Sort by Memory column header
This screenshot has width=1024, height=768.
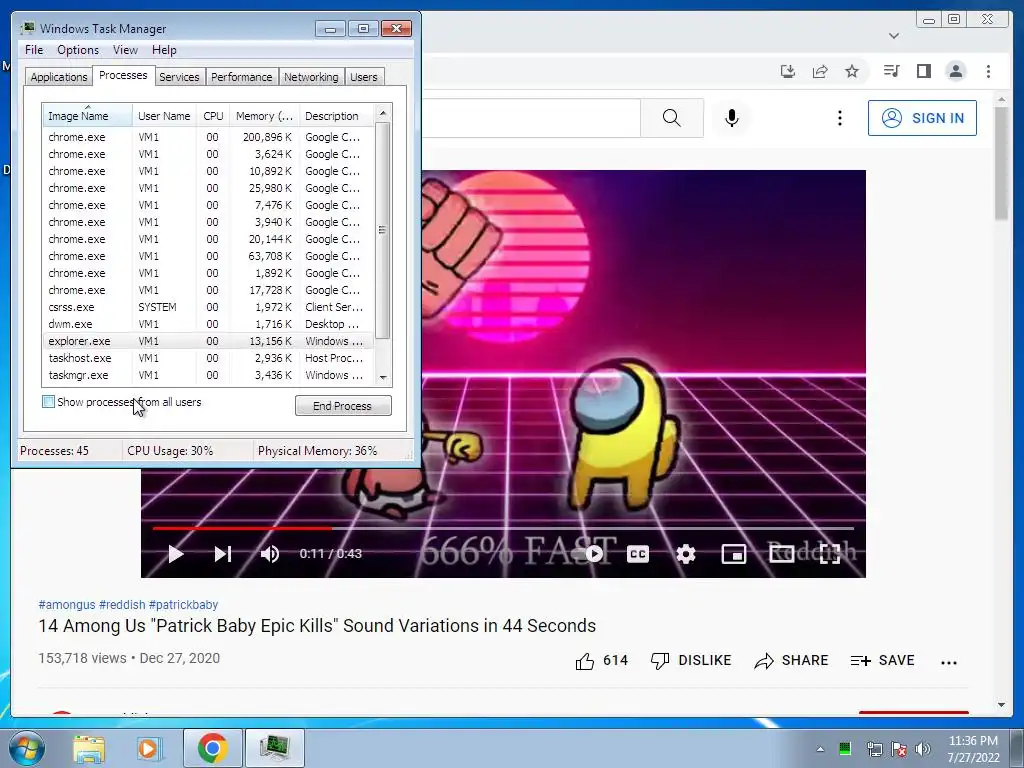(264, 116)
